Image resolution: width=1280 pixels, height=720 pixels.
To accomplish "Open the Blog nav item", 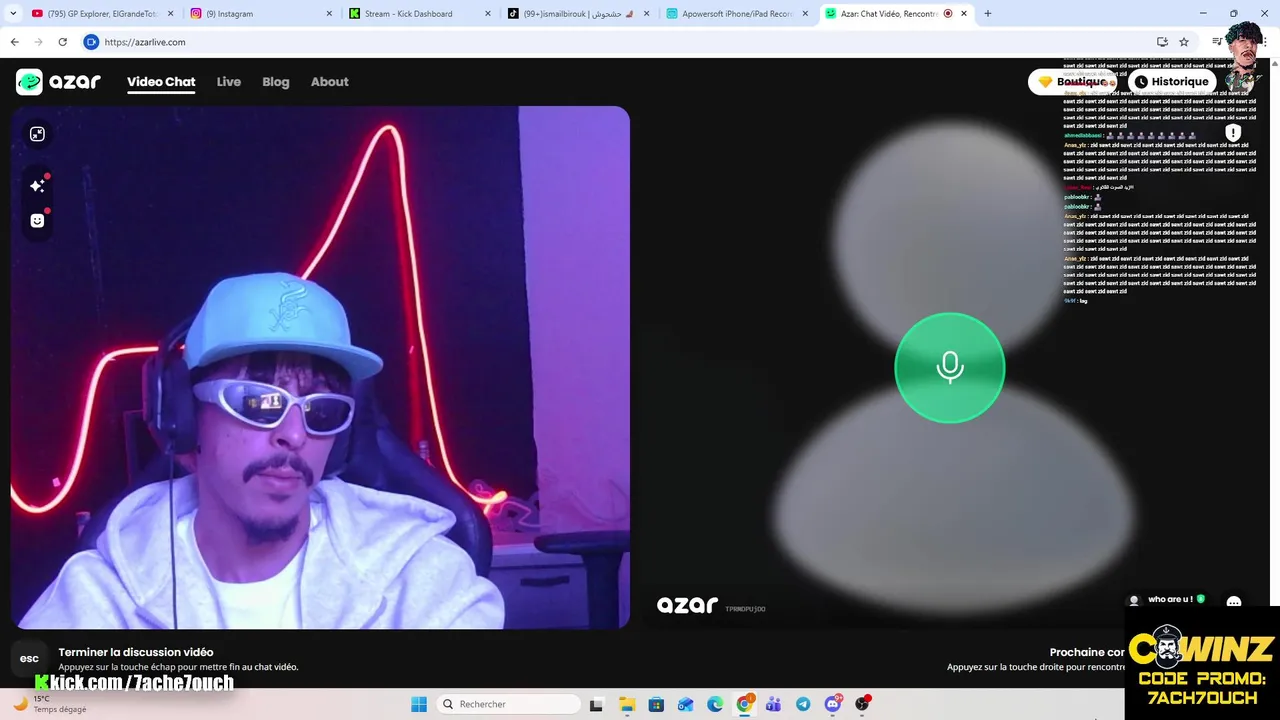I will click(276, 82).
